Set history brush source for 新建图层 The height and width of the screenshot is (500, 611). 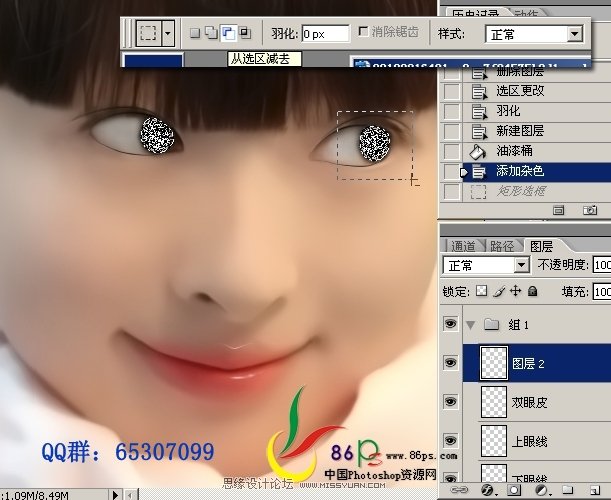point(452,131)
